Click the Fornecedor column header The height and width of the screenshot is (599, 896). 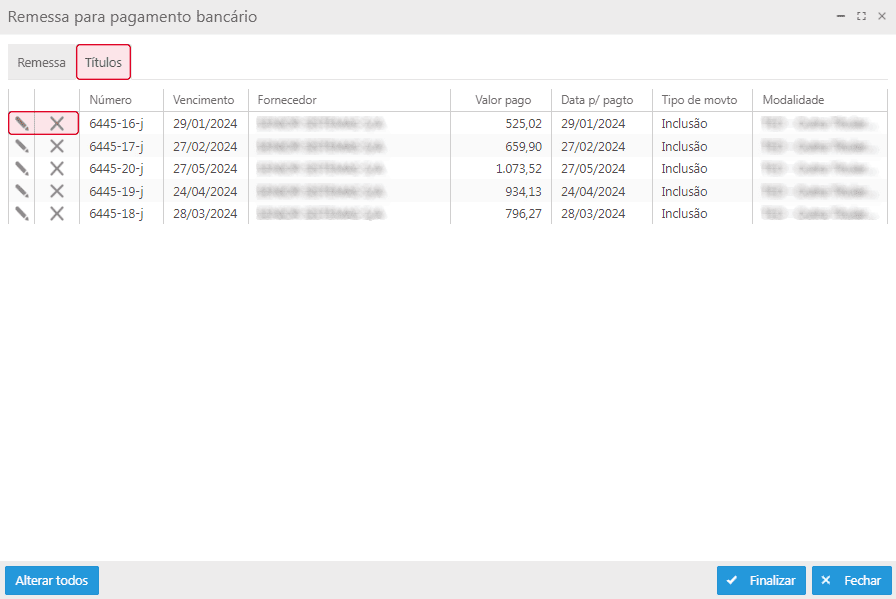287,100
